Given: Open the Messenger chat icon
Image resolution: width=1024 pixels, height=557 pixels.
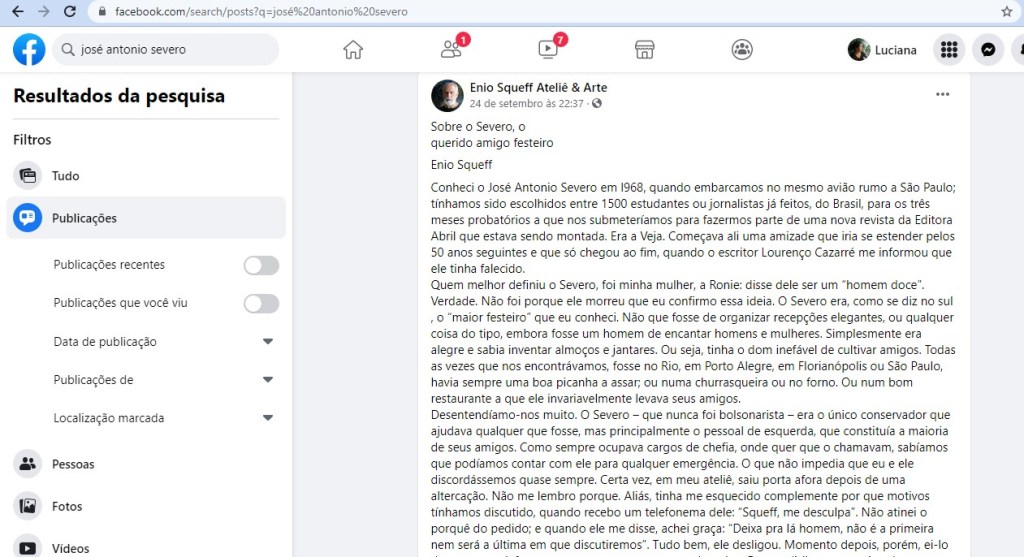Looking at the screenshot, I should pos(988,50).
